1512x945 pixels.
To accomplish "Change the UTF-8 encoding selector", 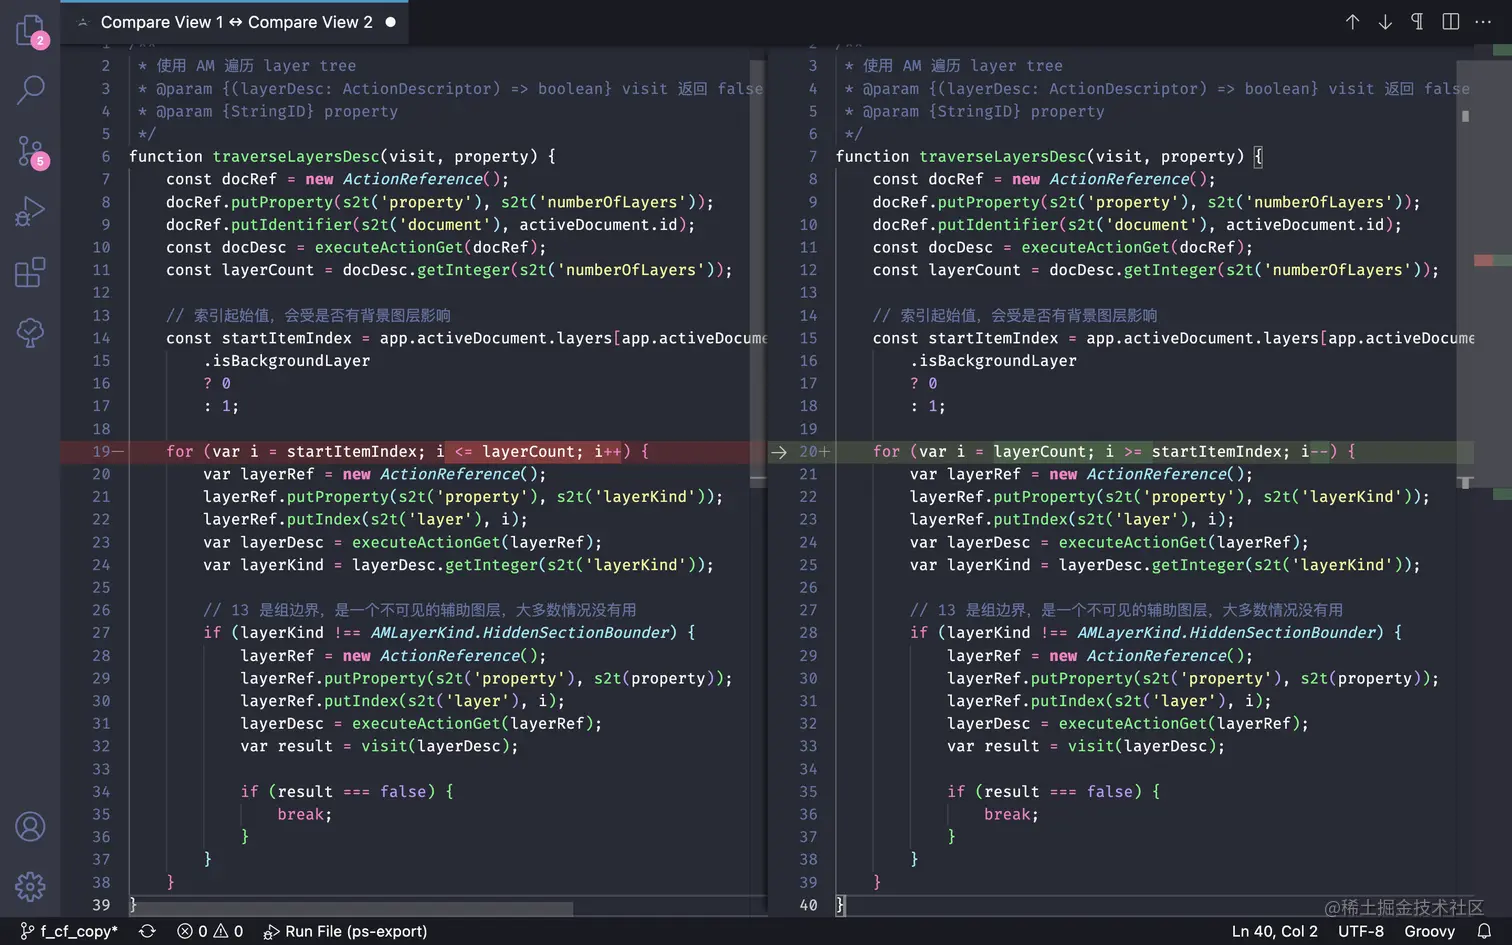I will pyautogui.click(x=1361, y=931).
